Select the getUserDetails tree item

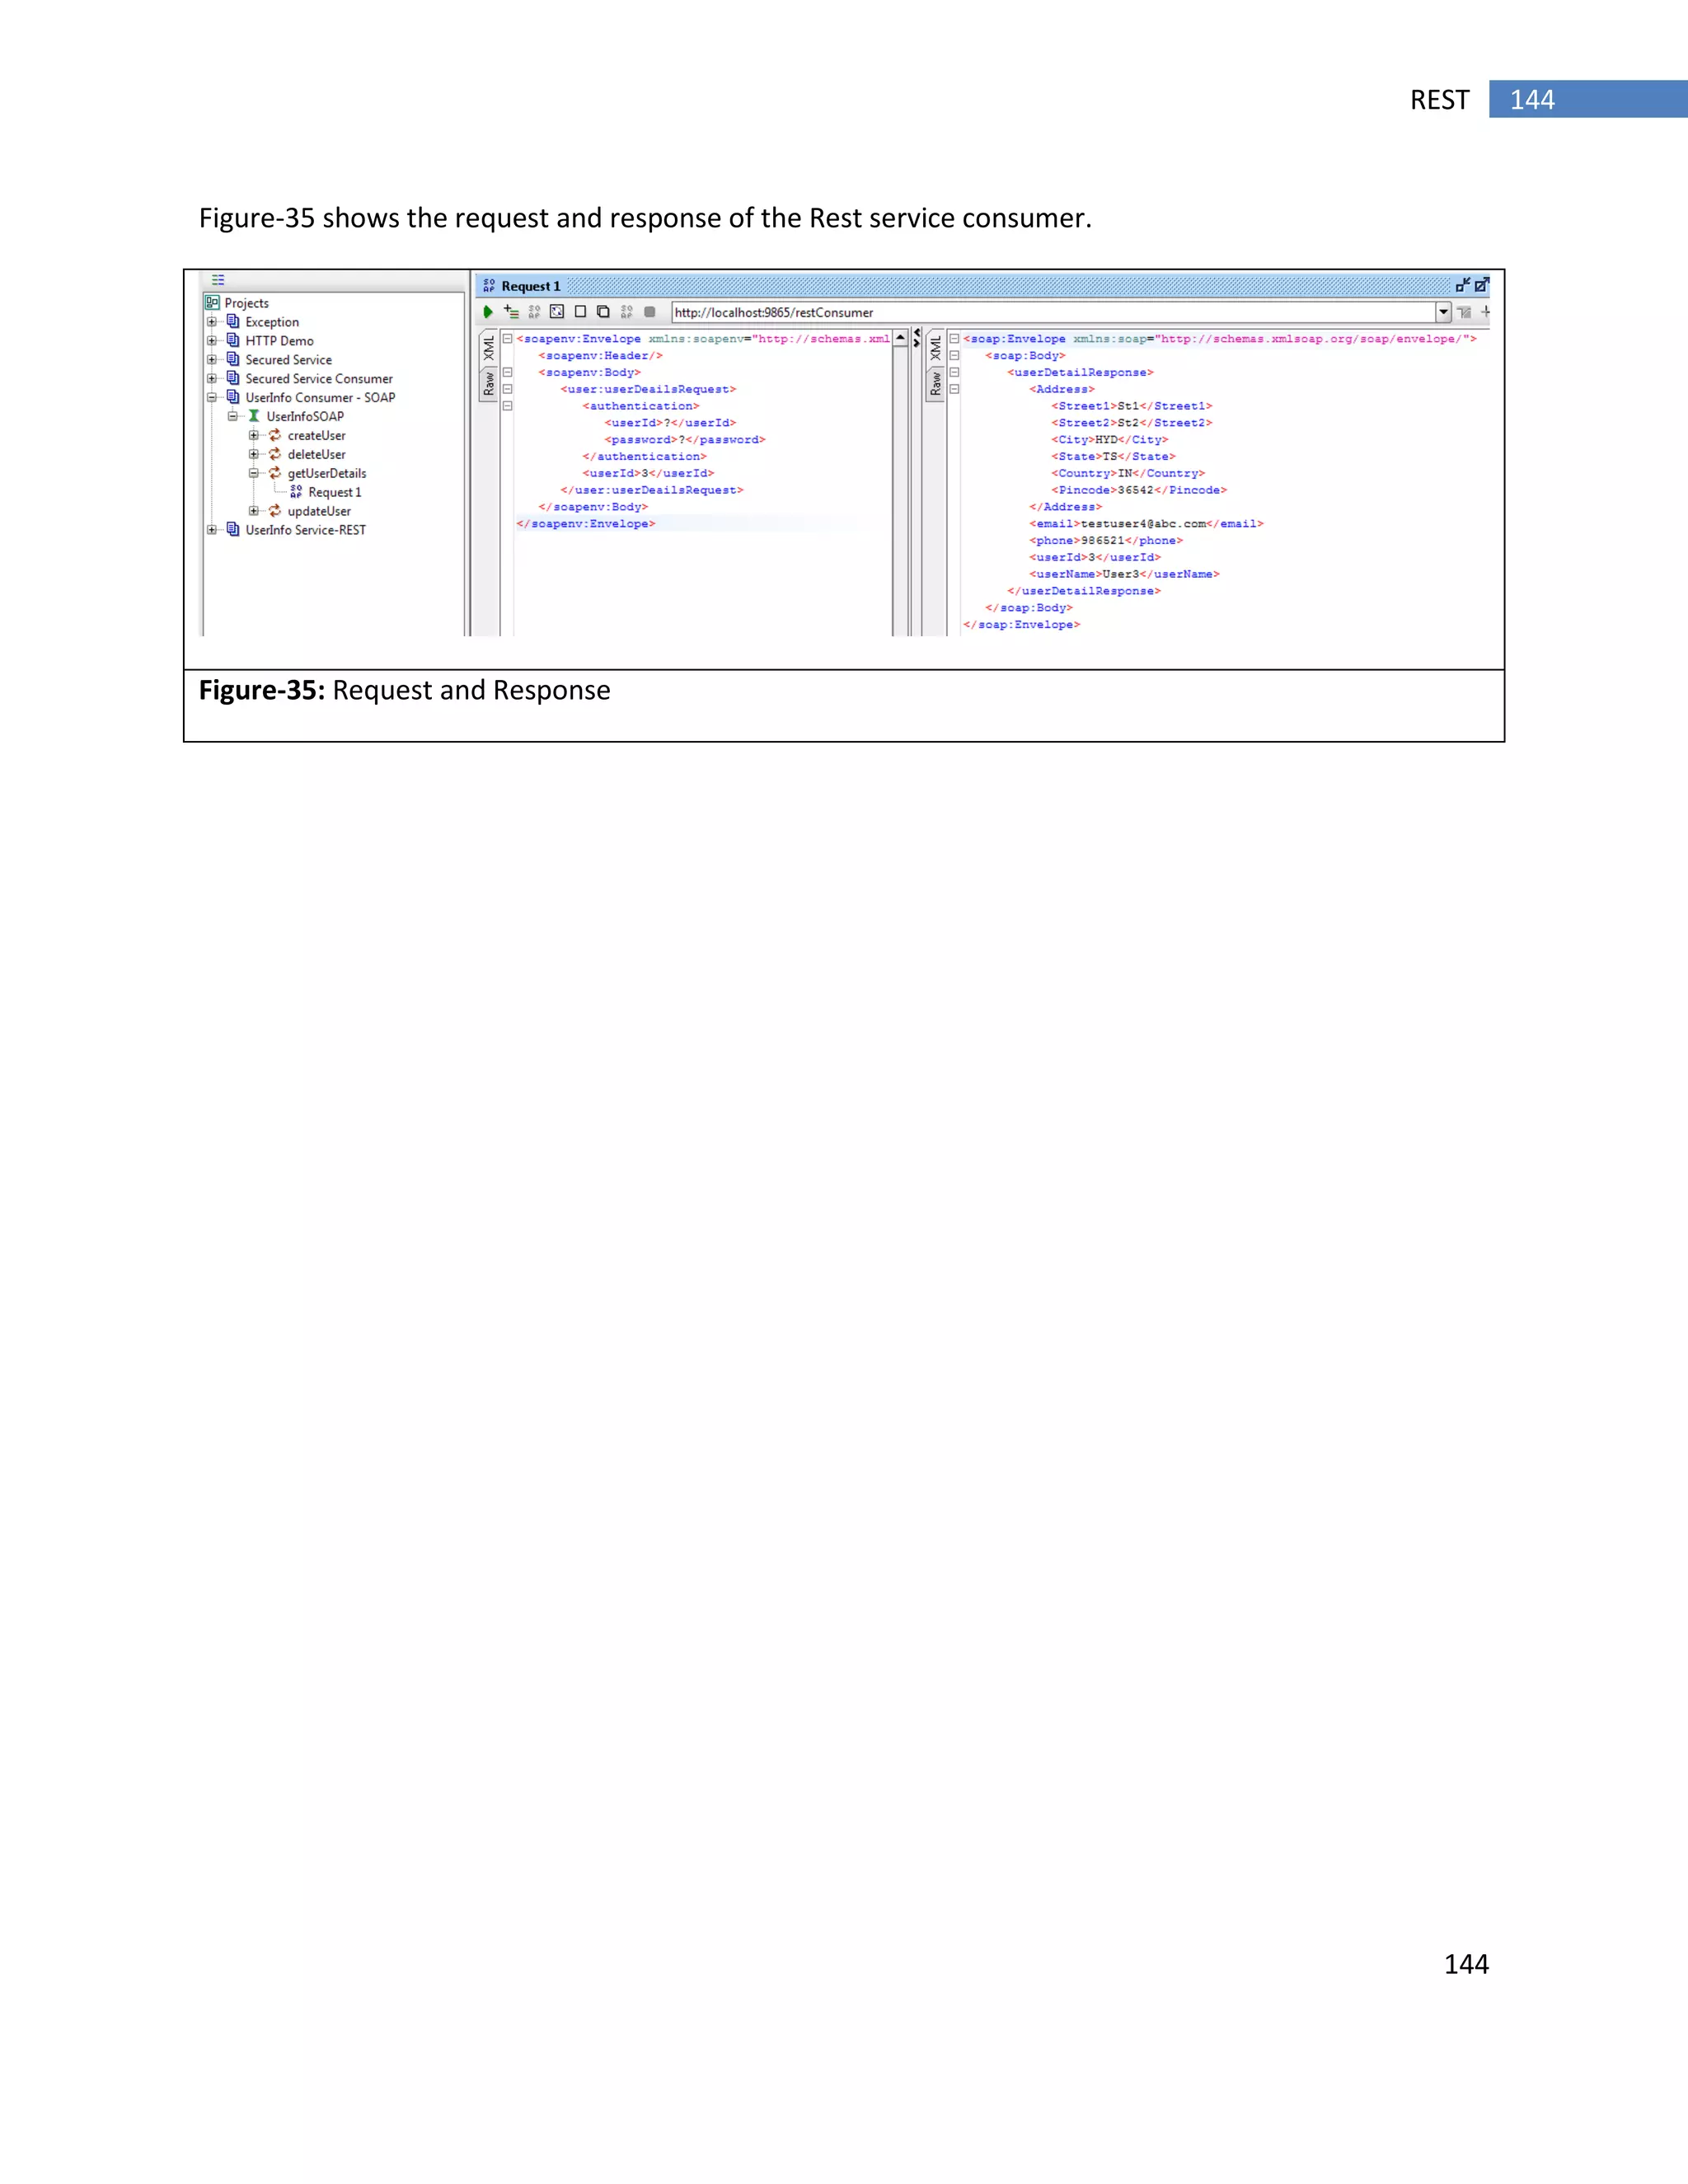[327, 473]
